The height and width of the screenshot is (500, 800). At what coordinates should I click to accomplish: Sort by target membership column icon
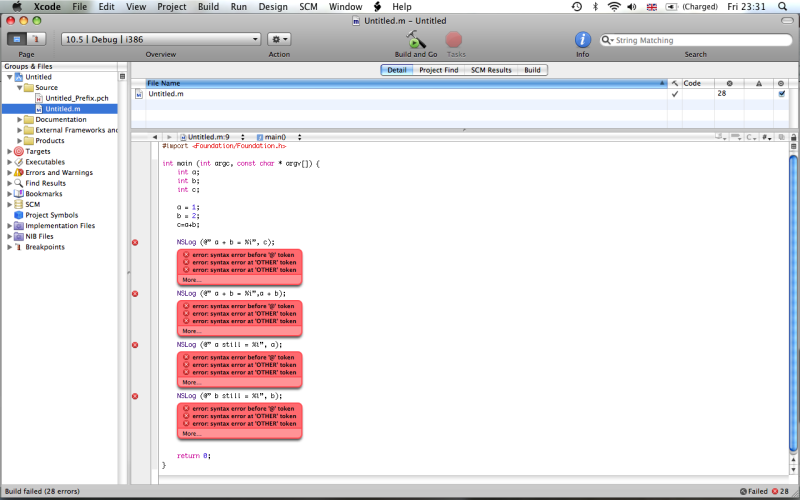781,83
